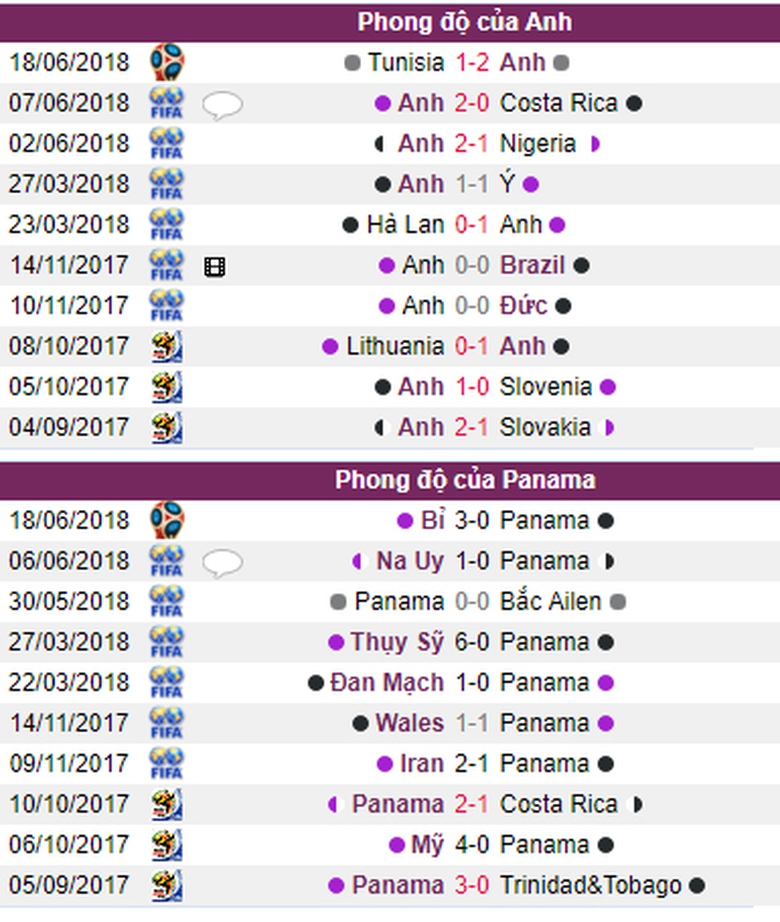Click the comment bubble on Anh vs Costa Rica row

222,104
